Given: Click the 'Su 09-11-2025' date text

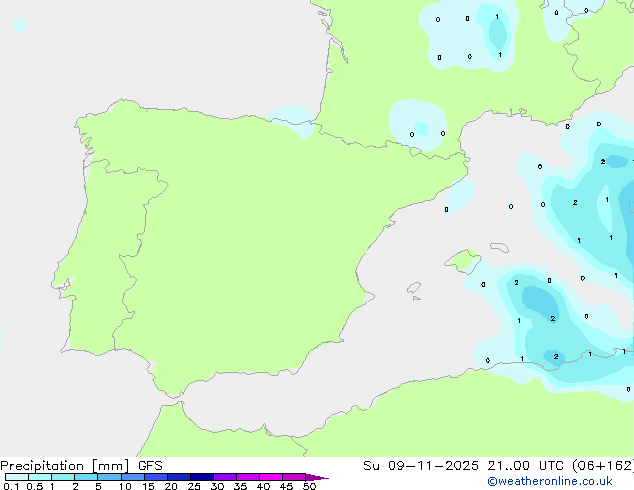Looking at the screenshot, I should point(421,466).
